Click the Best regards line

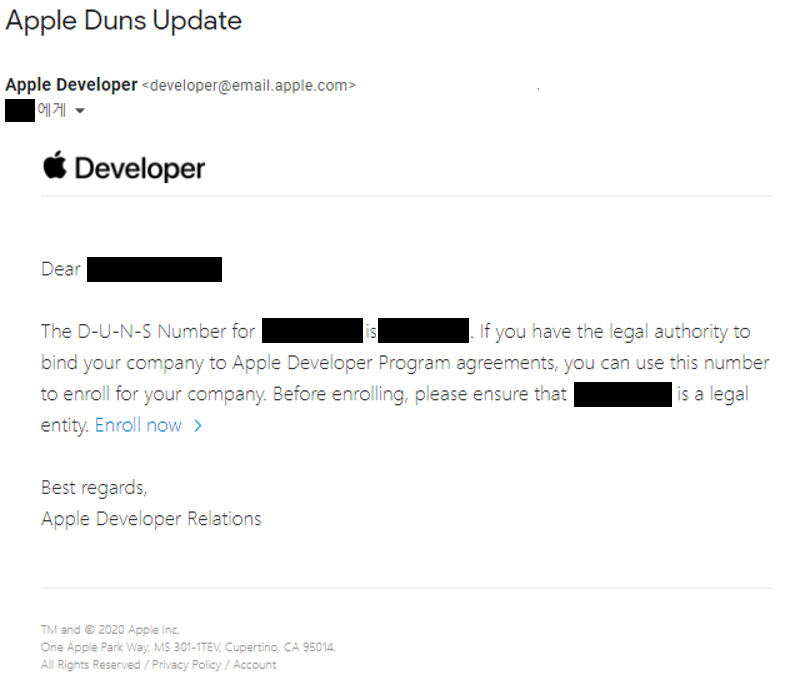94,488
